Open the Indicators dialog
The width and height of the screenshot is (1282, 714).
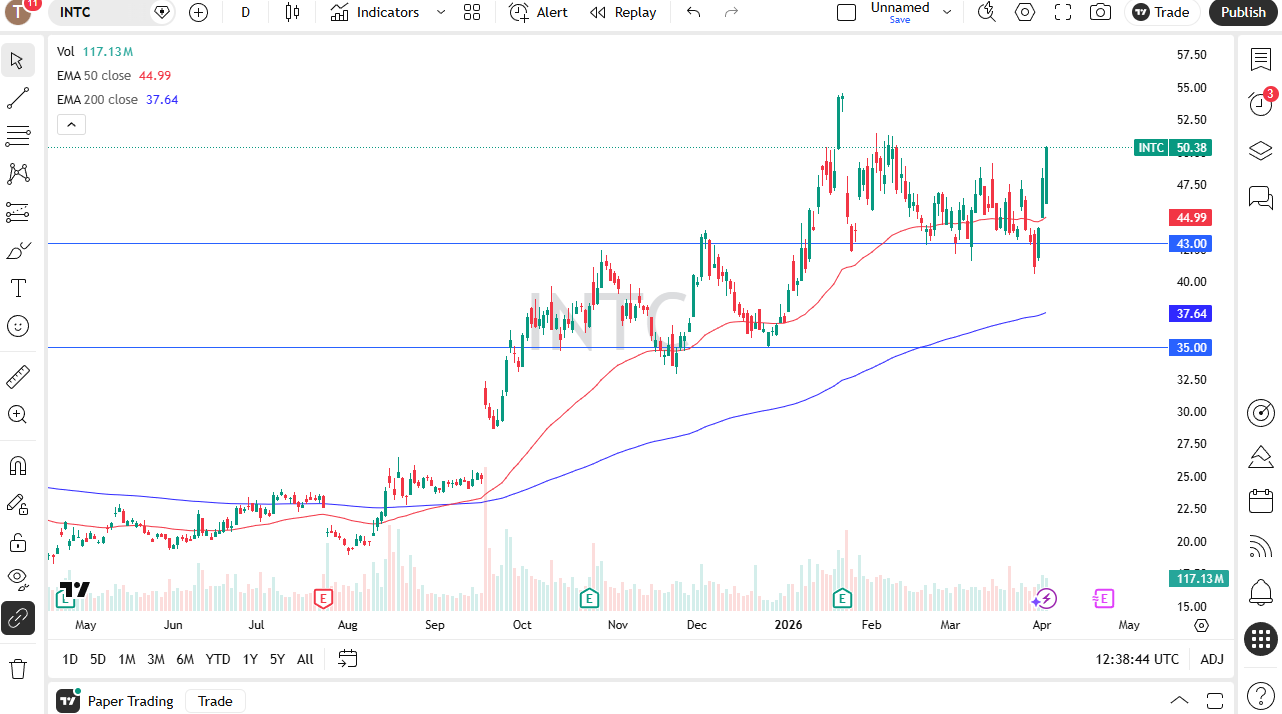(x=375, y=12)
